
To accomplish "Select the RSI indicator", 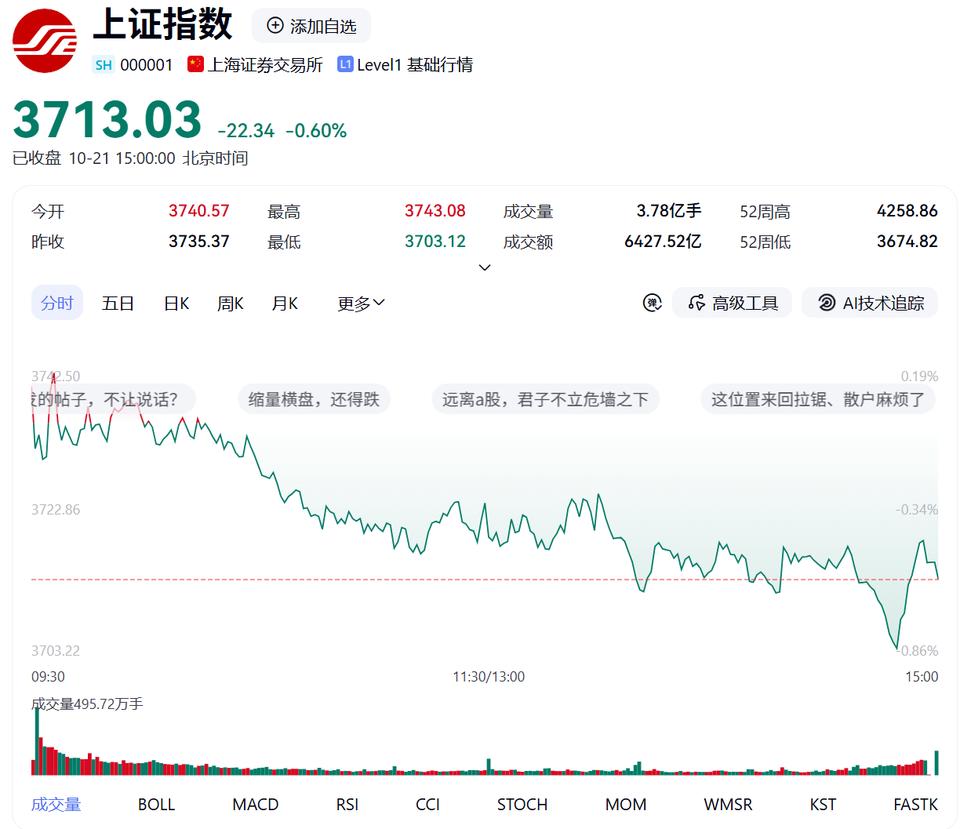I will (x=347, y=805).
